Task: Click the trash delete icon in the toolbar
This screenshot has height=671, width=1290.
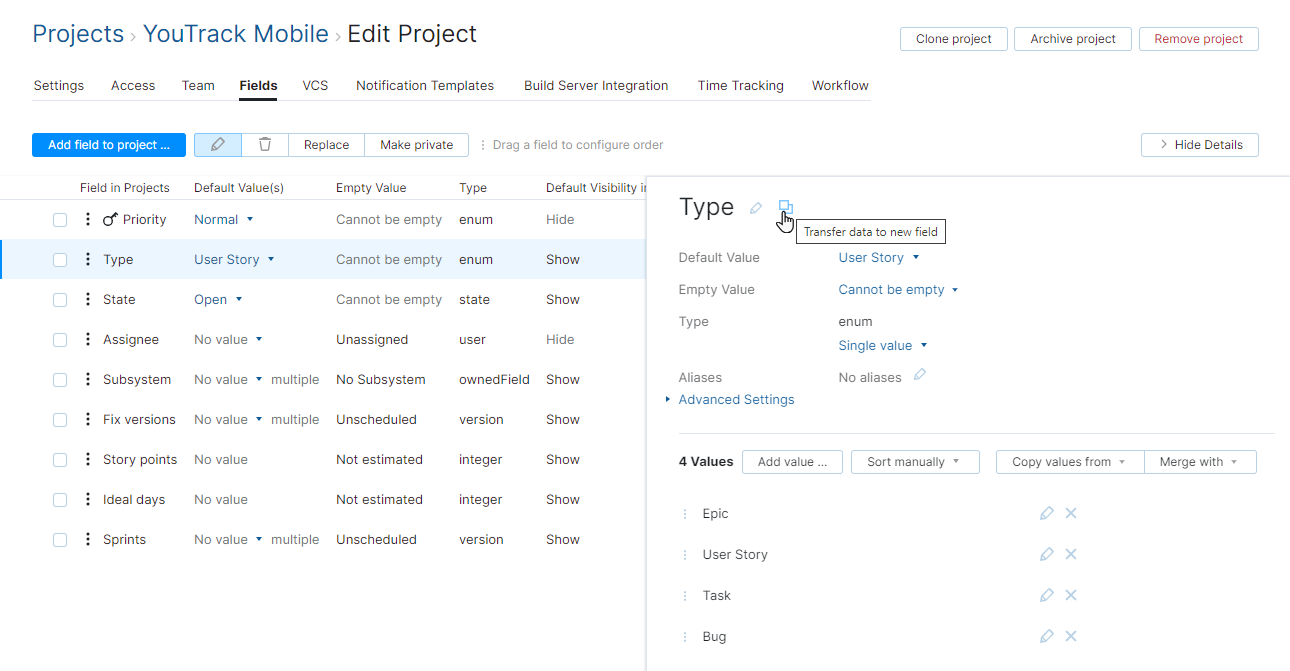Action: click(x=264, y=144)
